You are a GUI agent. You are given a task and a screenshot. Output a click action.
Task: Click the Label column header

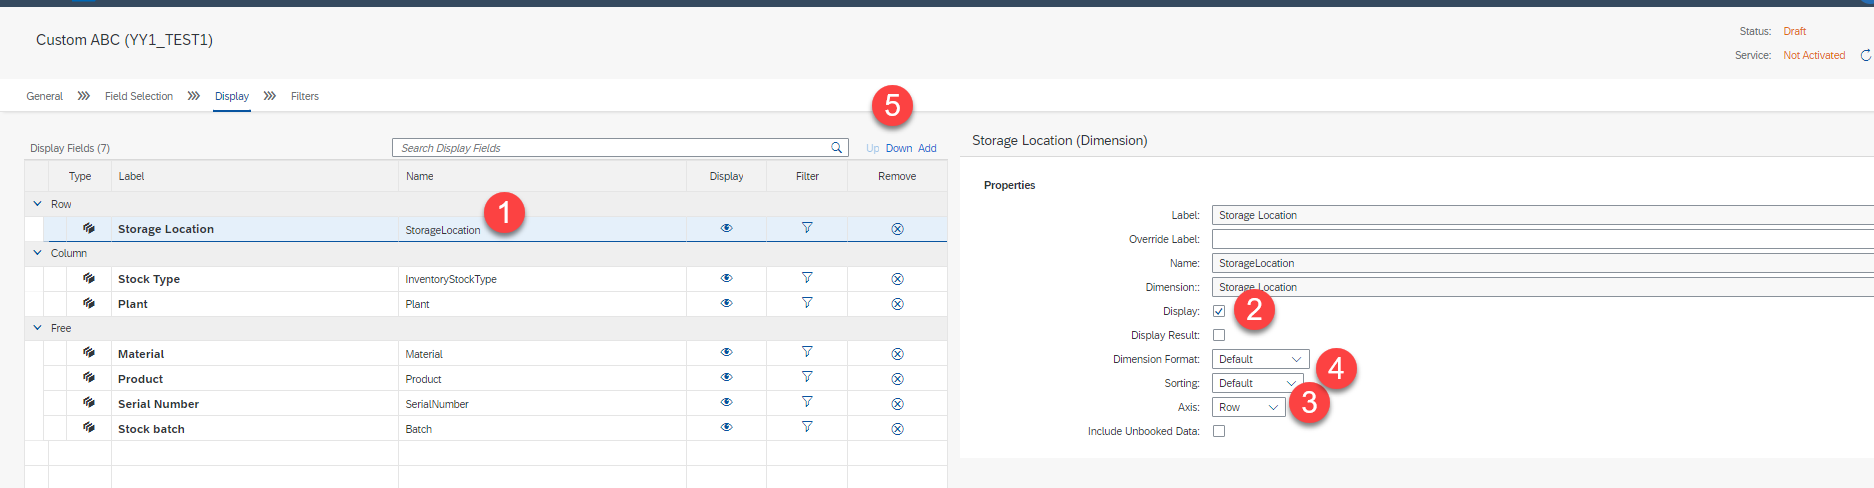point(131,176)
